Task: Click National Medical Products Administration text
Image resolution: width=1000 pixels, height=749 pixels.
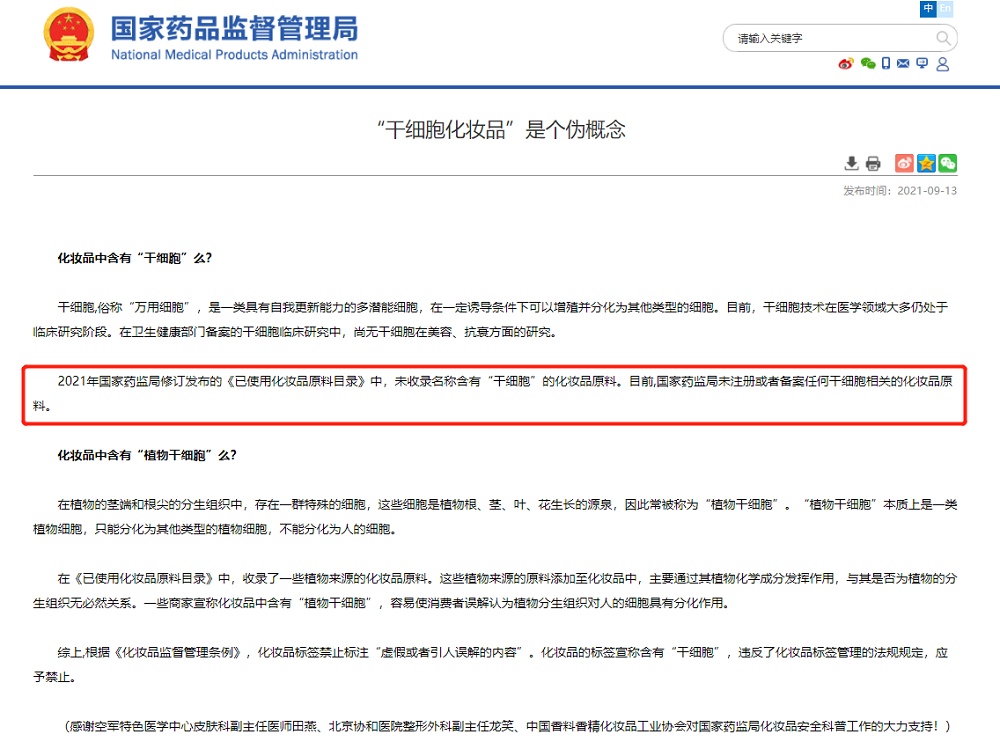Action: (233, 55)
